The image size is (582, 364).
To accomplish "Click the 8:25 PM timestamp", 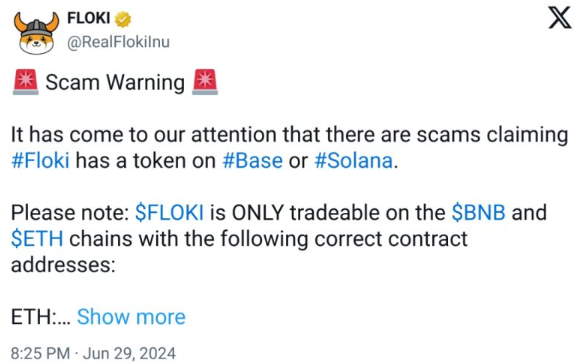I will pos(40,353).
